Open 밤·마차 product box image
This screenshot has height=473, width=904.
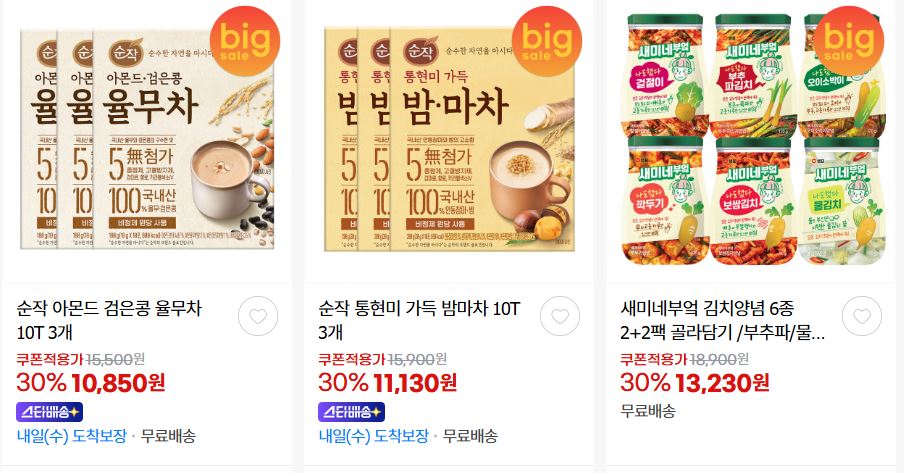[x=450, y=138]
